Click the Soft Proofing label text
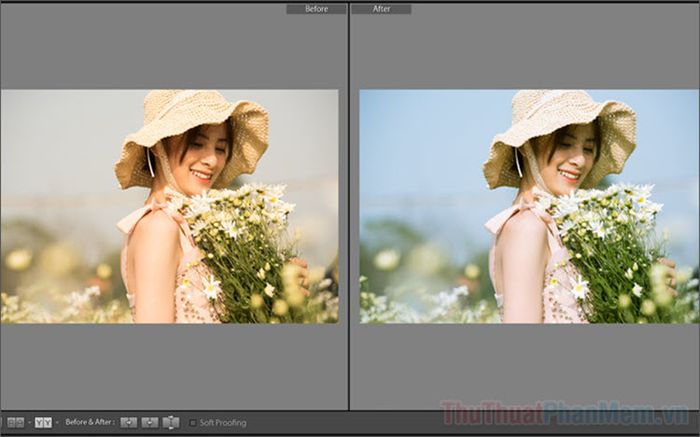700x437 pixels. click(x=223, y=422)
